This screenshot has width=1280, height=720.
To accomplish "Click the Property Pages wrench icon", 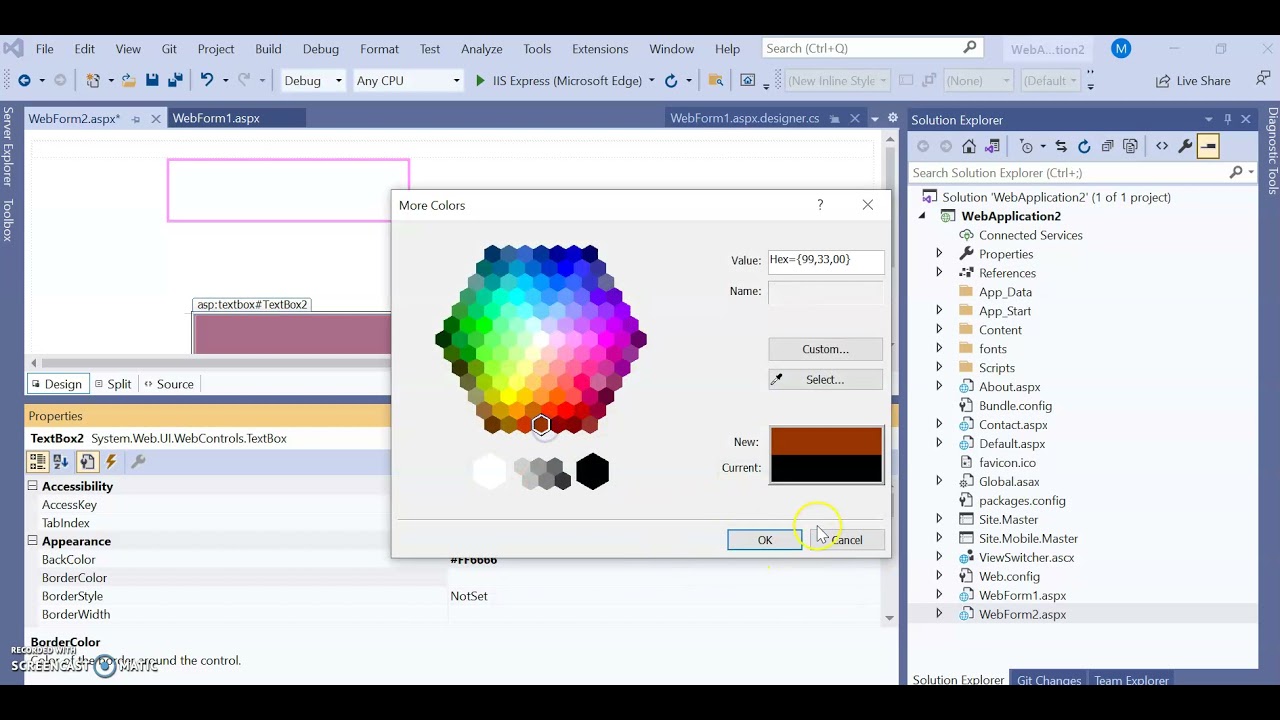I will (138, 462).
